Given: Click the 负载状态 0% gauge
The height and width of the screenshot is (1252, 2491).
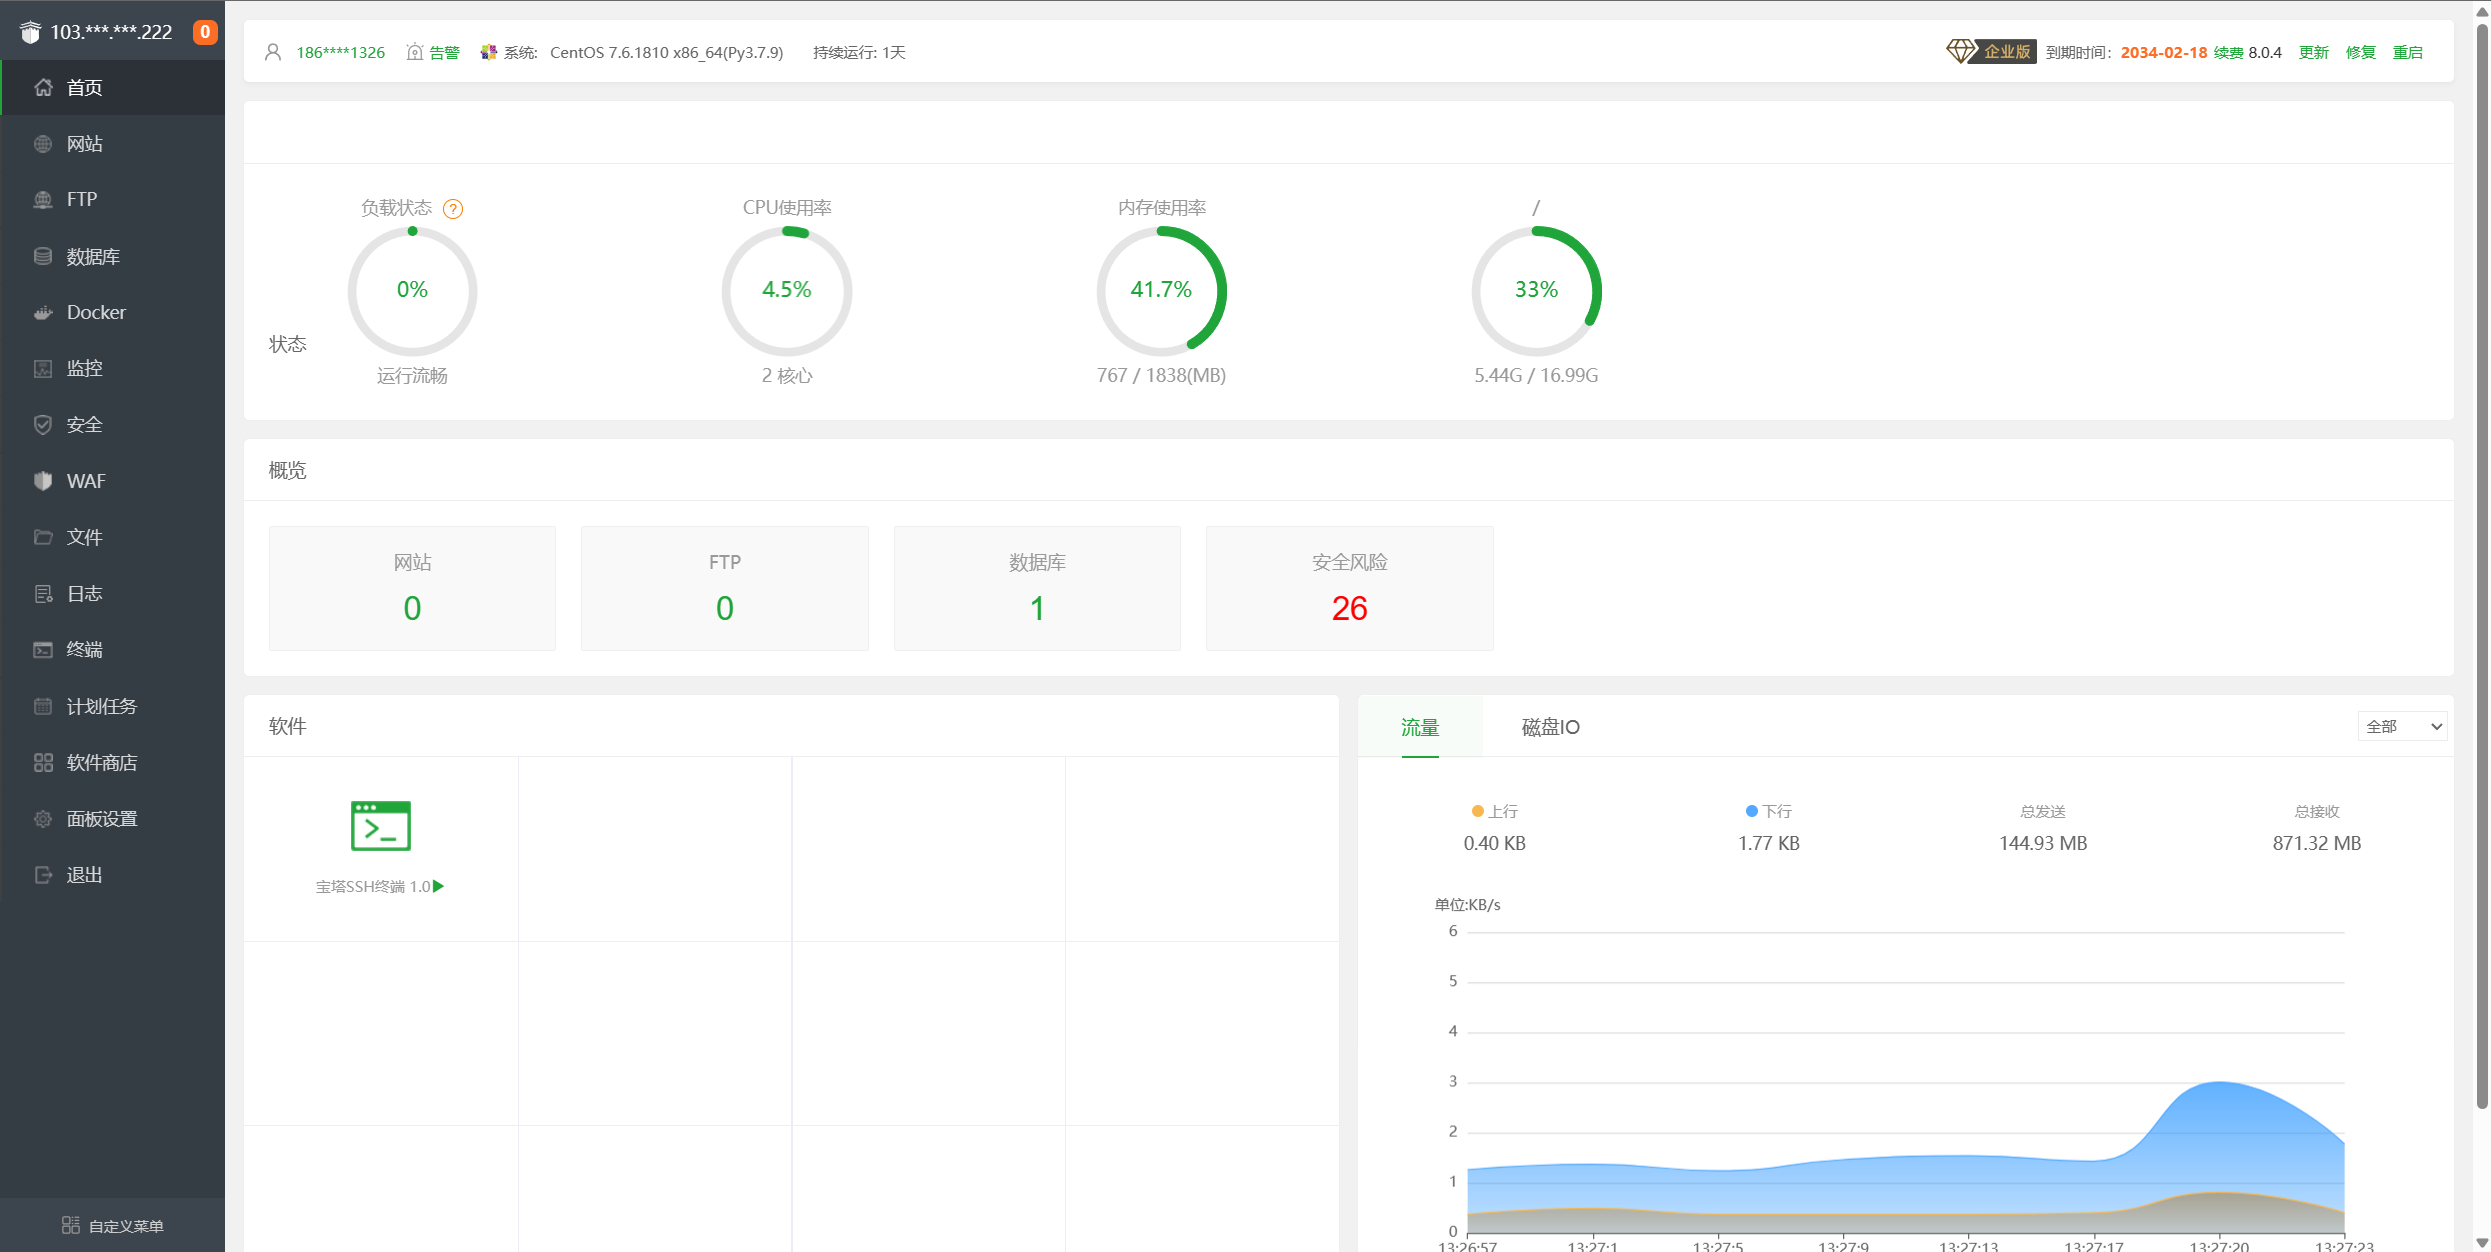Looking at the screenshot, I should coord(412,291).
